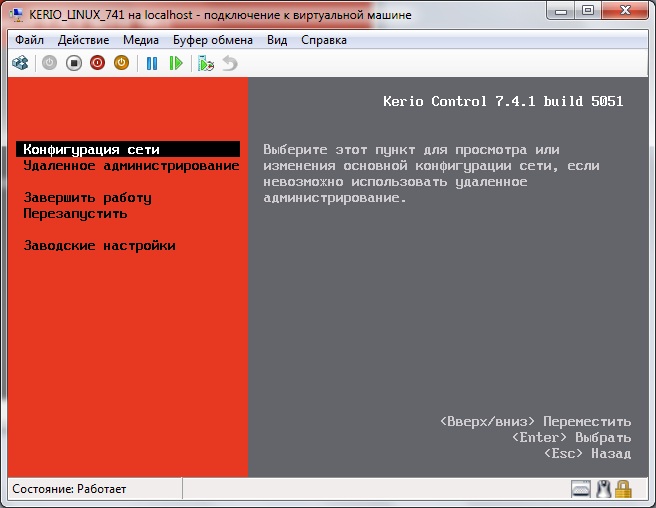Open the Медиа menu
The image size is (656, 508).
point(141,40)
